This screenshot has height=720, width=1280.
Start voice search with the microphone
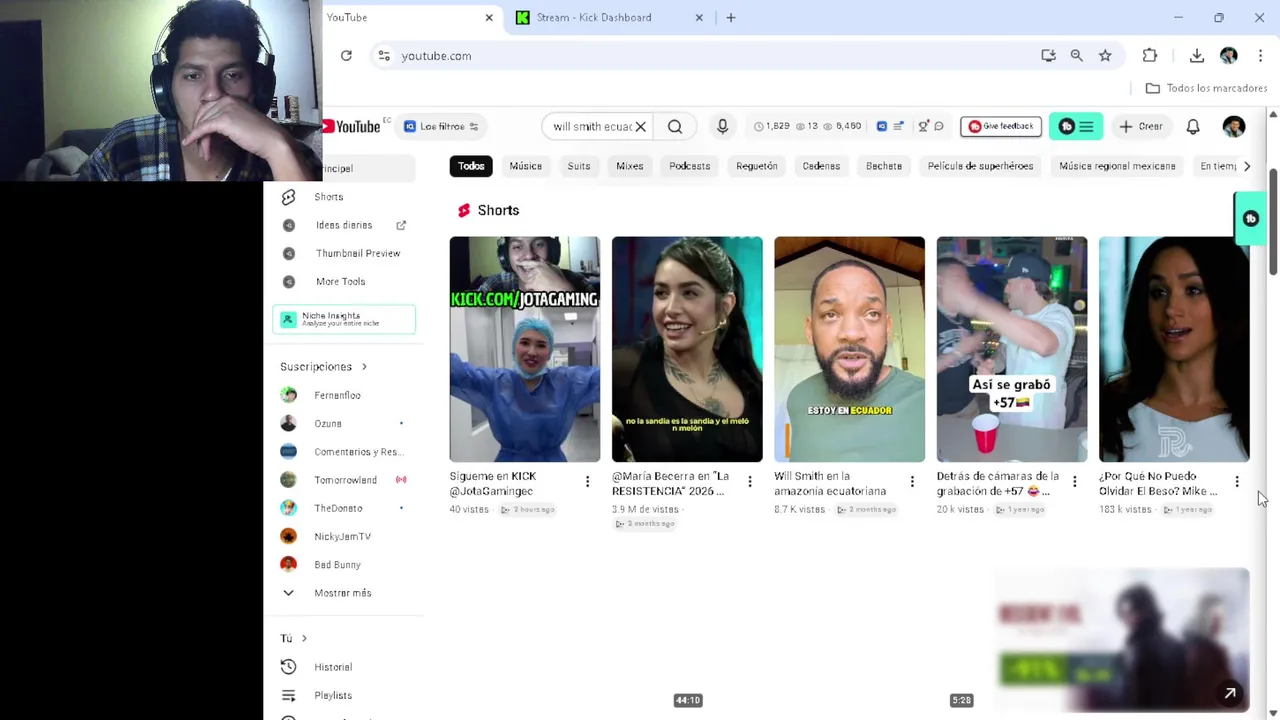[x=722, y=126]
